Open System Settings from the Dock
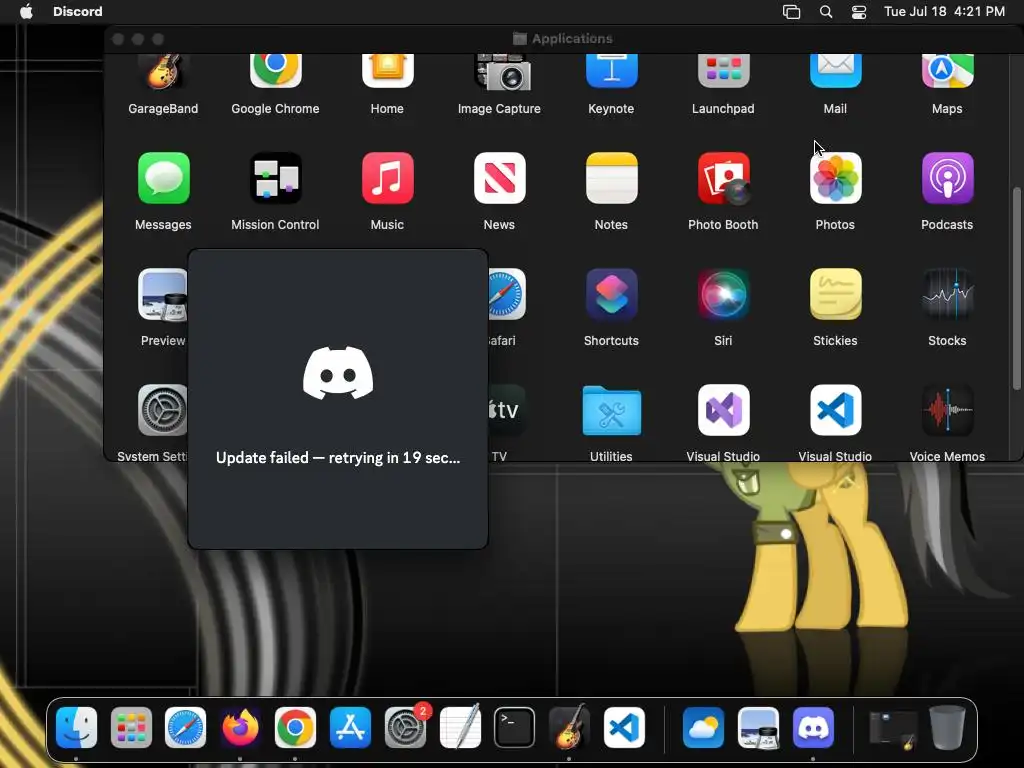Screen dimensions: 1024x768 (405, 728)
